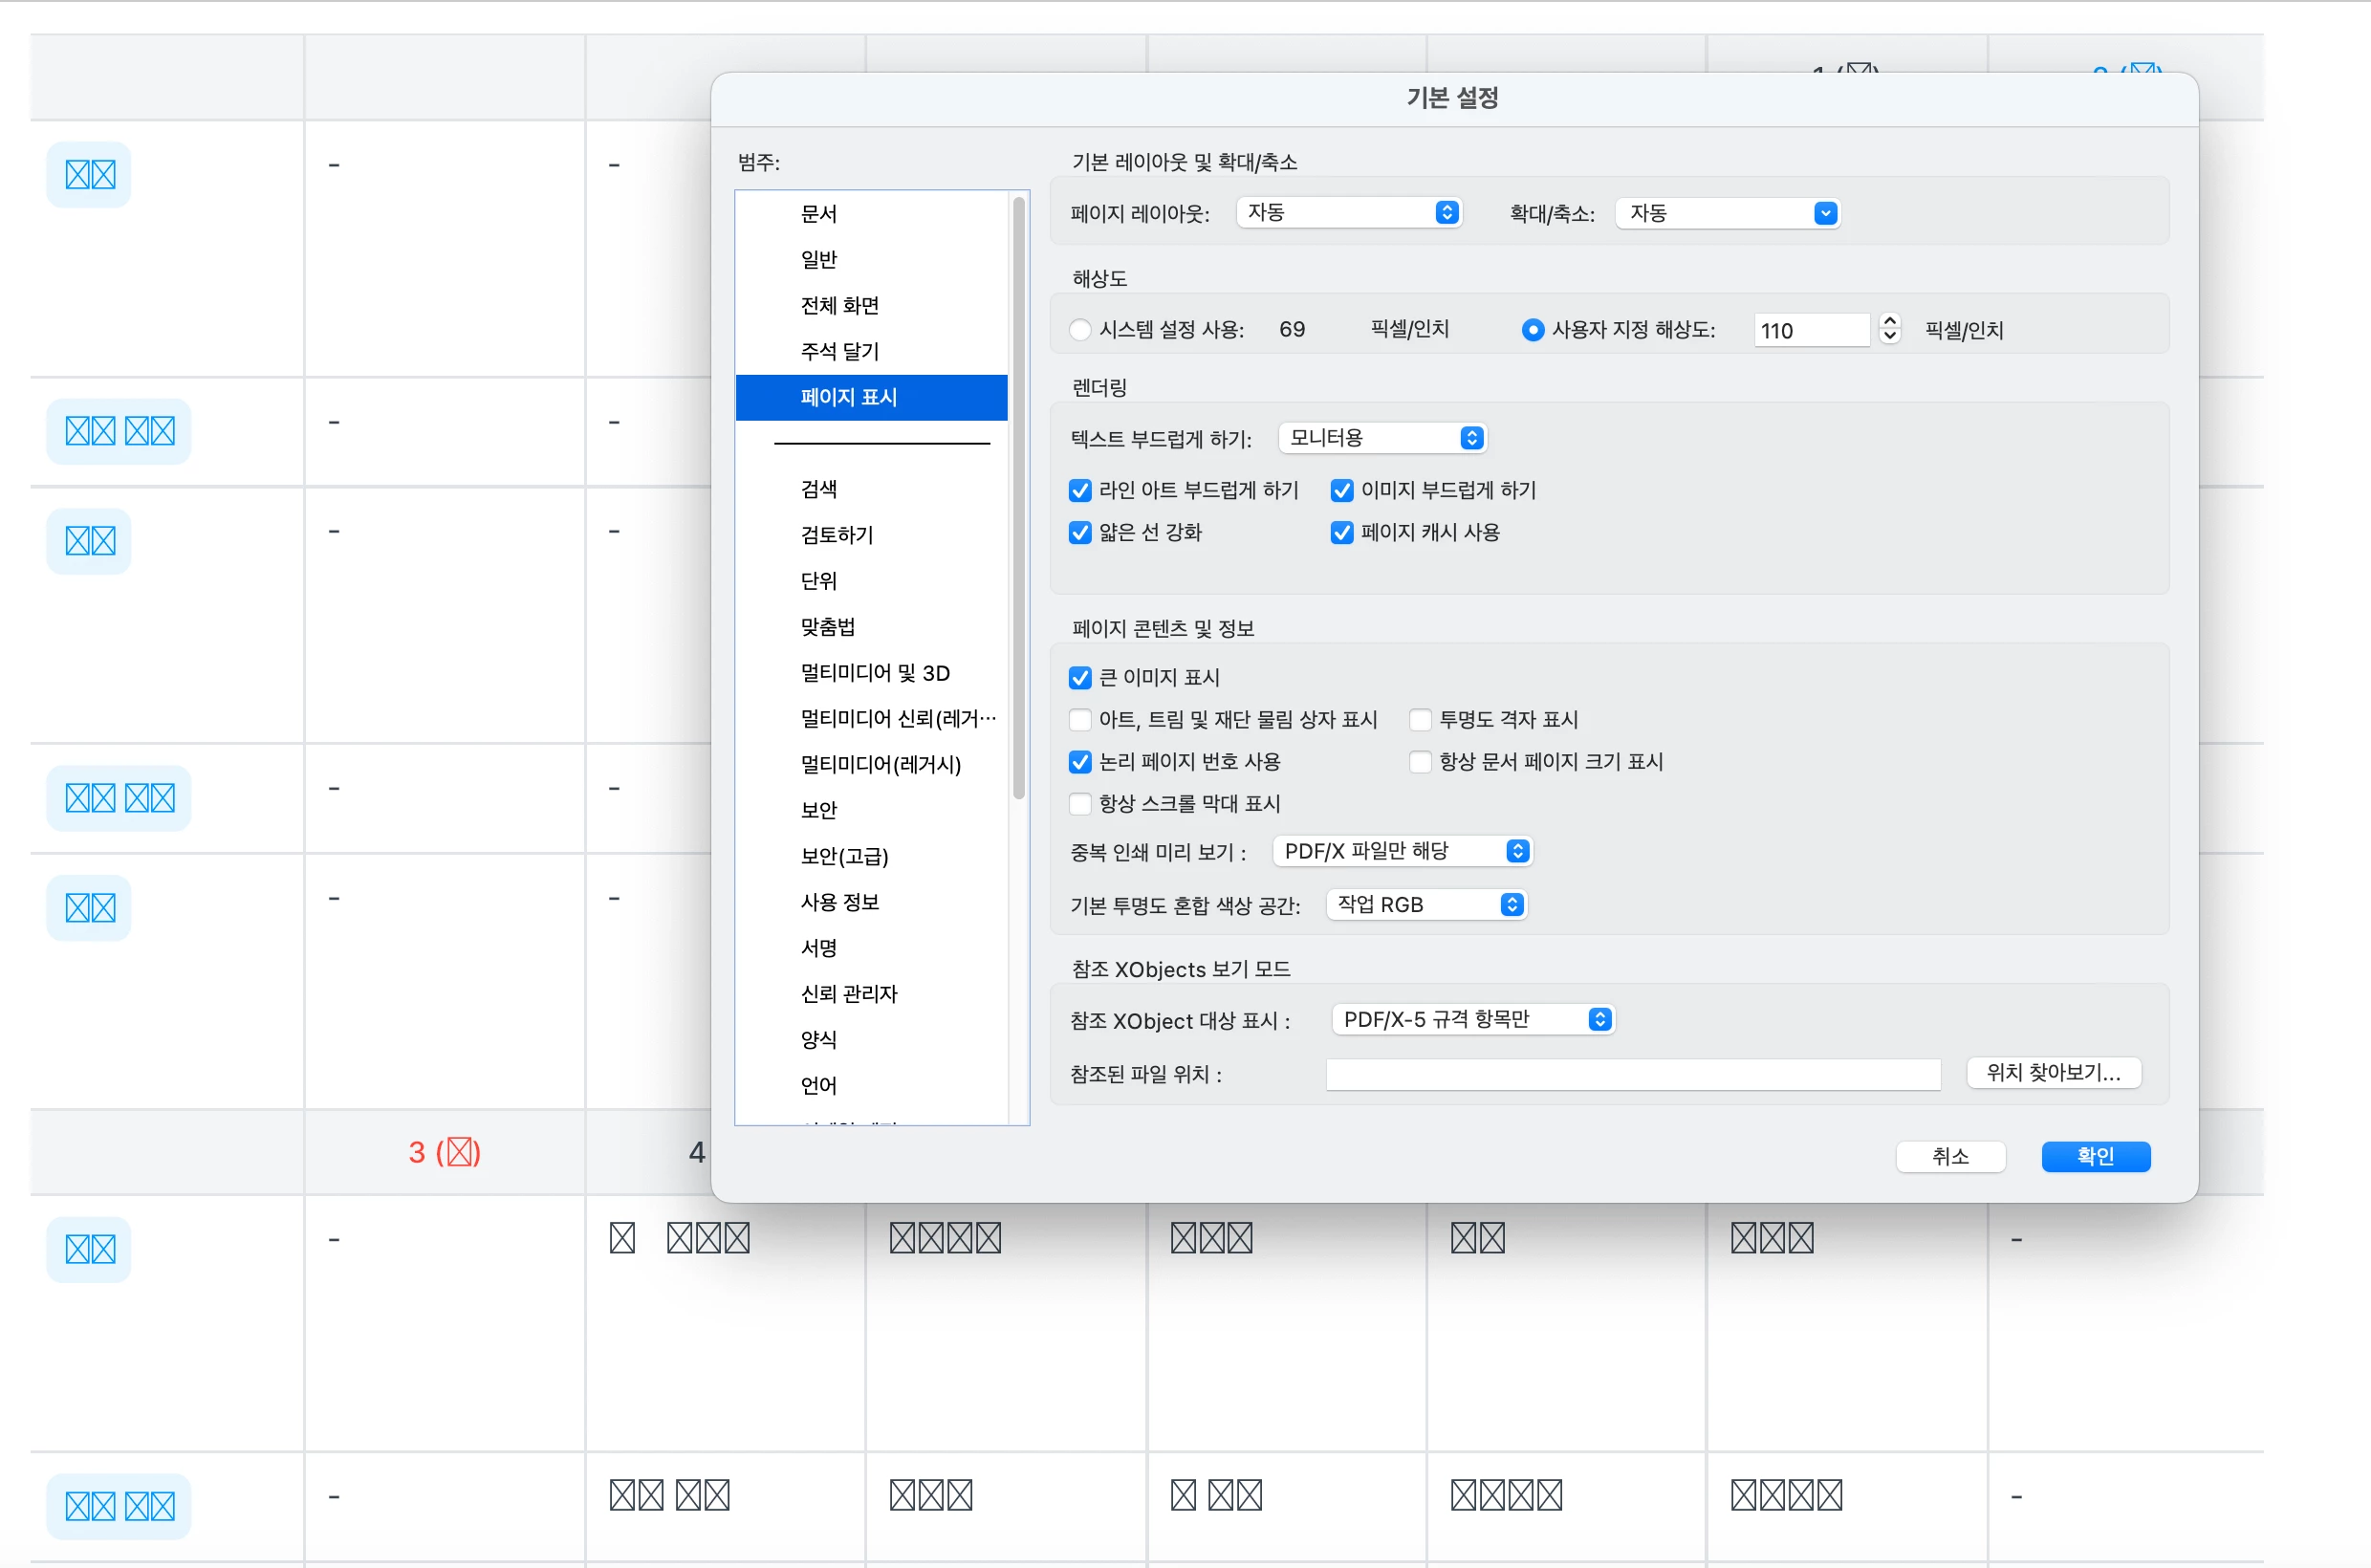Click the custom resolution stepper arrows
The height and width of the screenshot is (1568, 2371).
coord(1889,329)
